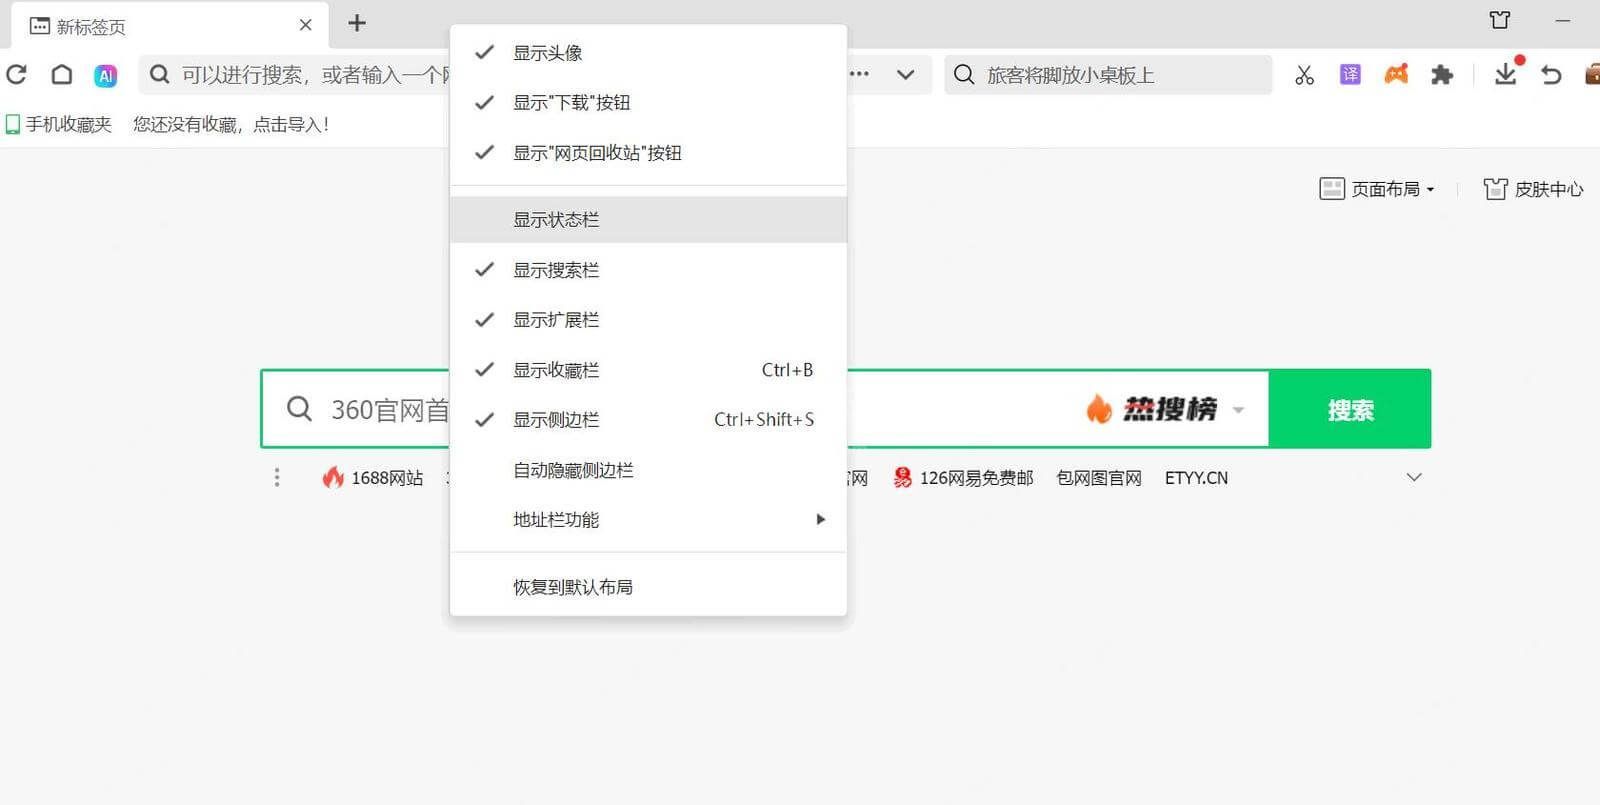1600x805 pixels.
Task: Open the game controller extension icon
Action: (1396, 74)
